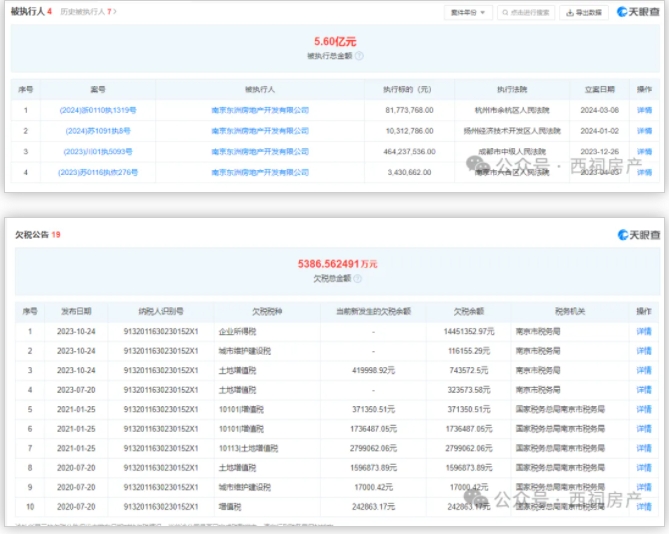Click the 纳税人识别号 column header
The image size is (669, 534).
(x=161, y=311)
